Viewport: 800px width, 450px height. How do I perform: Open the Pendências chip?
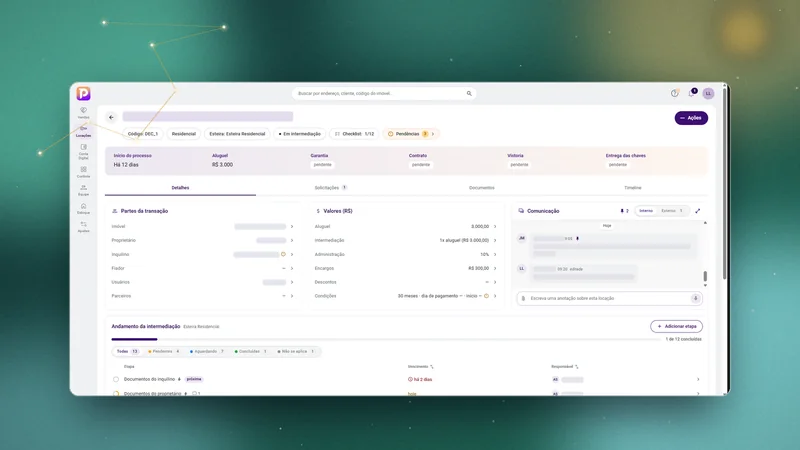tap(411, 134)
